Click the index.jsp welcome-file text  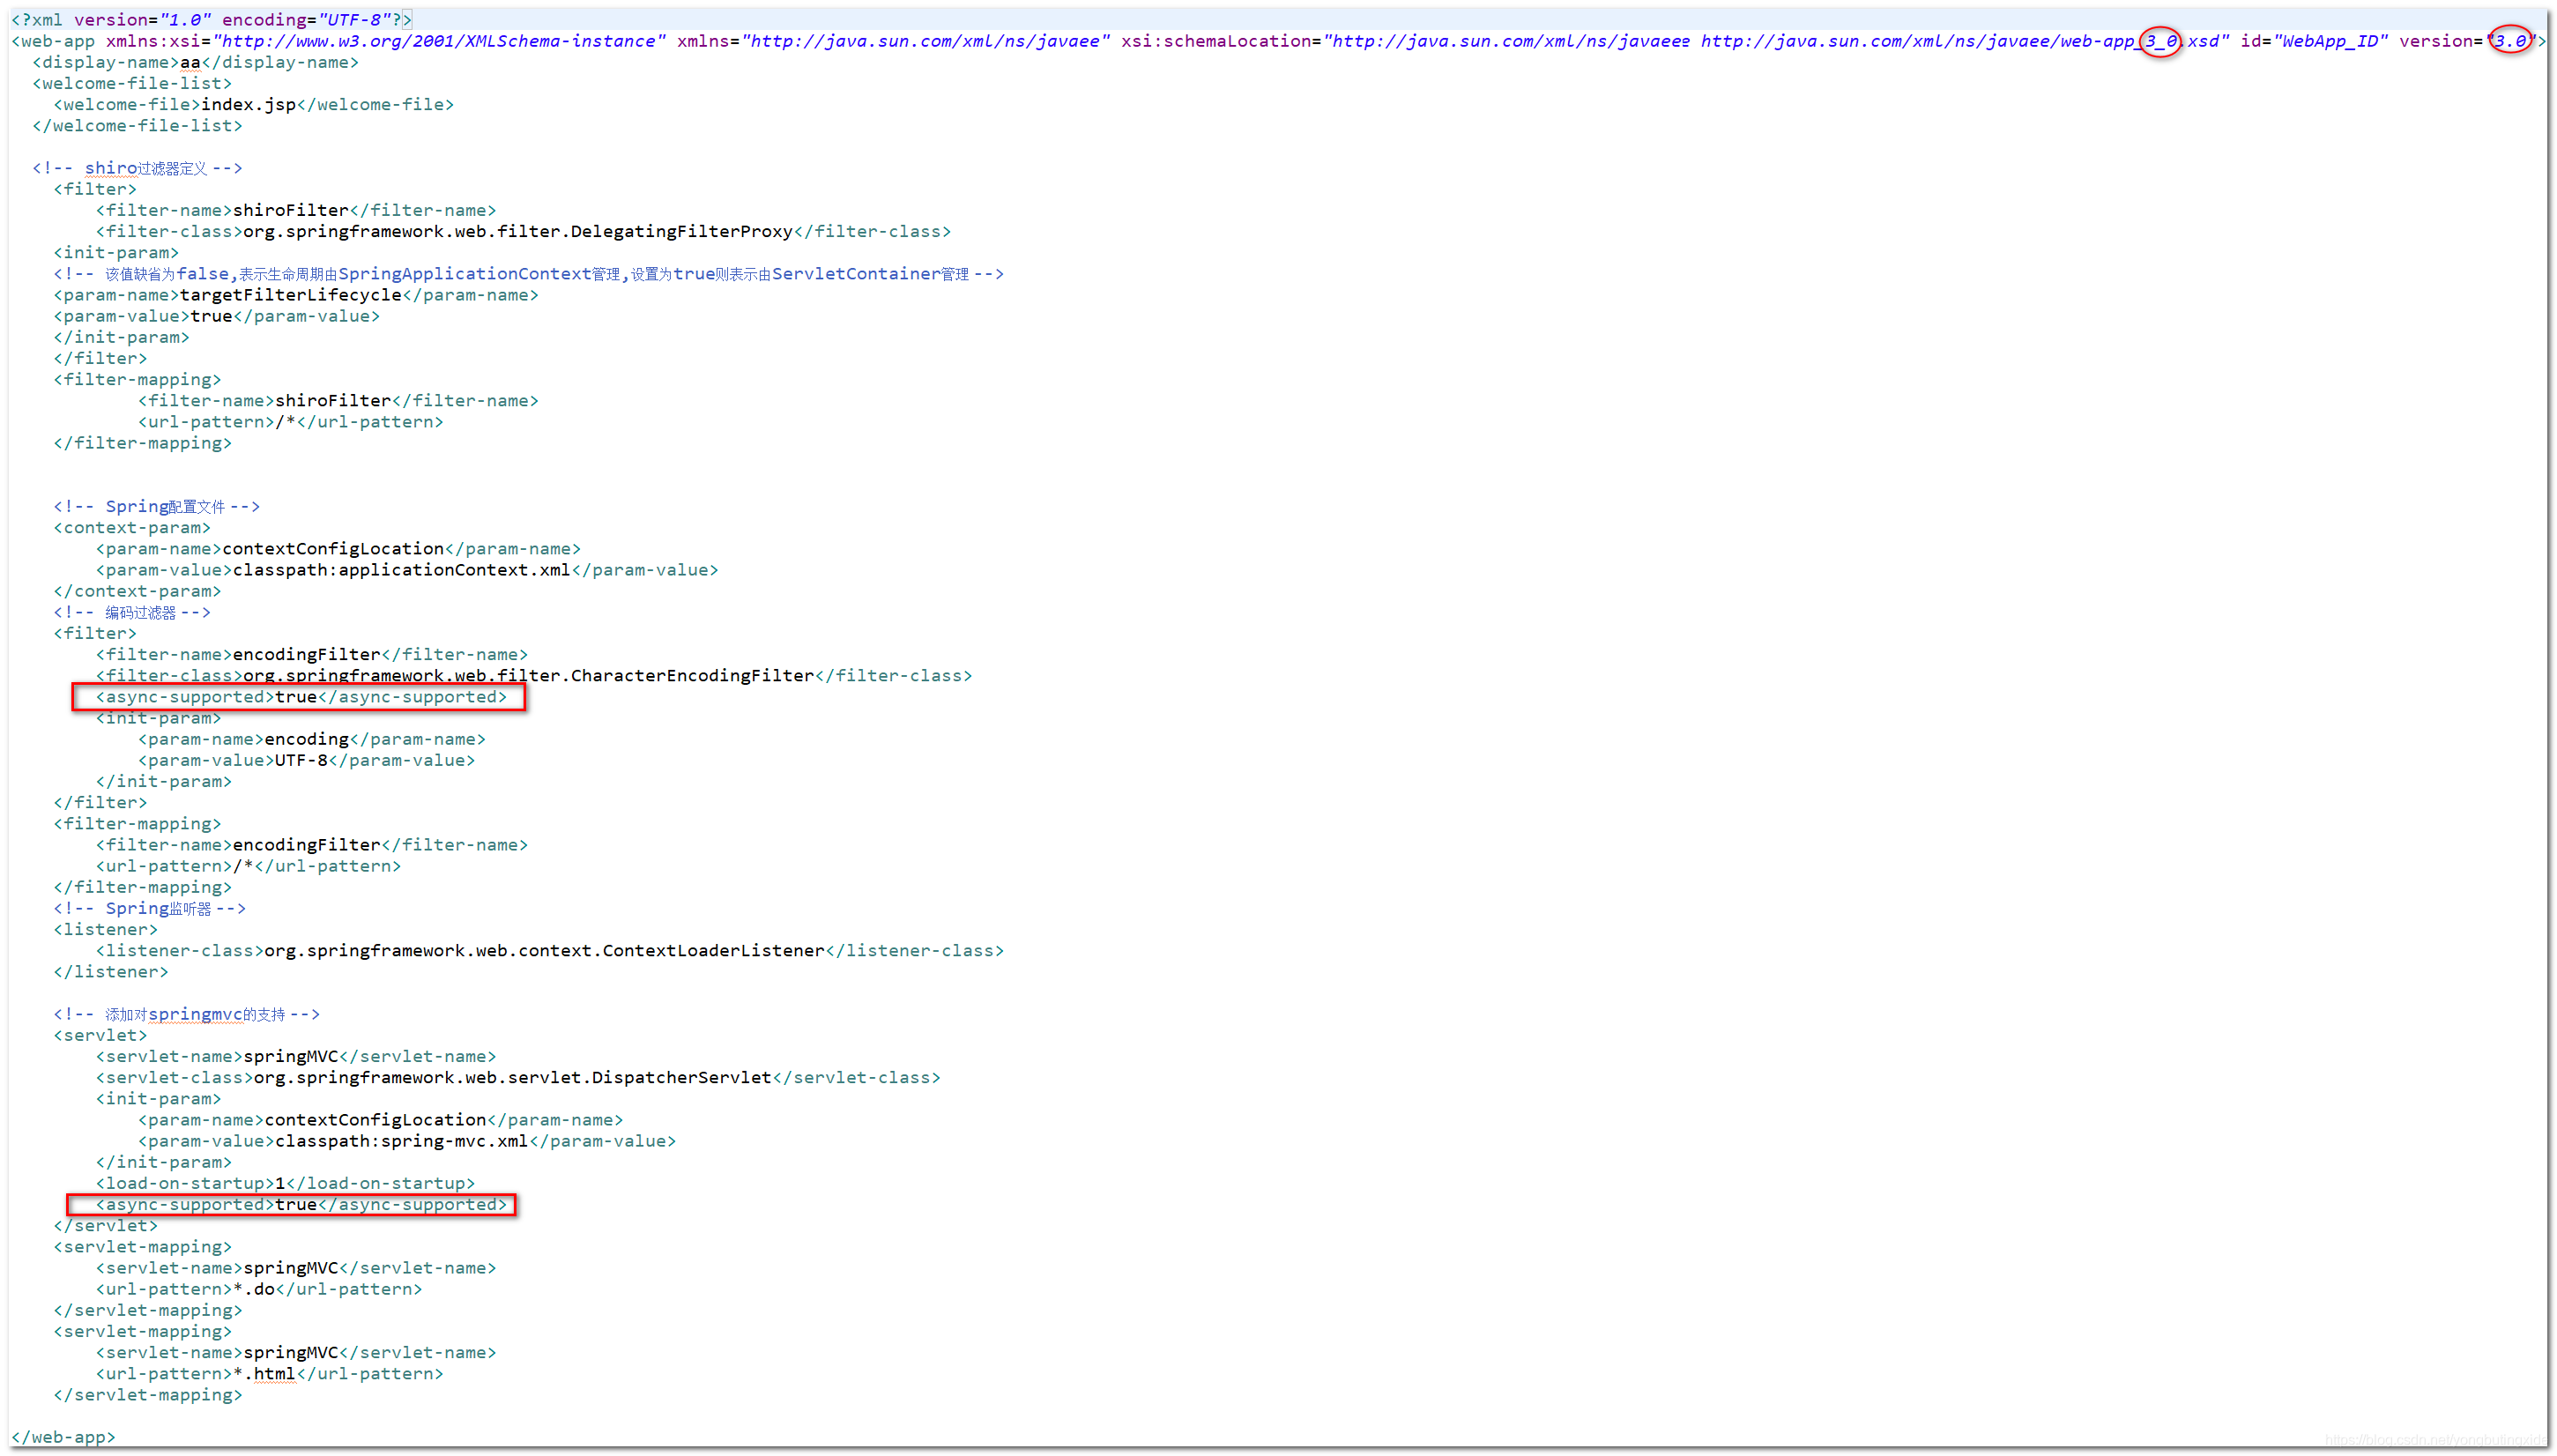(x=248, y=104)
